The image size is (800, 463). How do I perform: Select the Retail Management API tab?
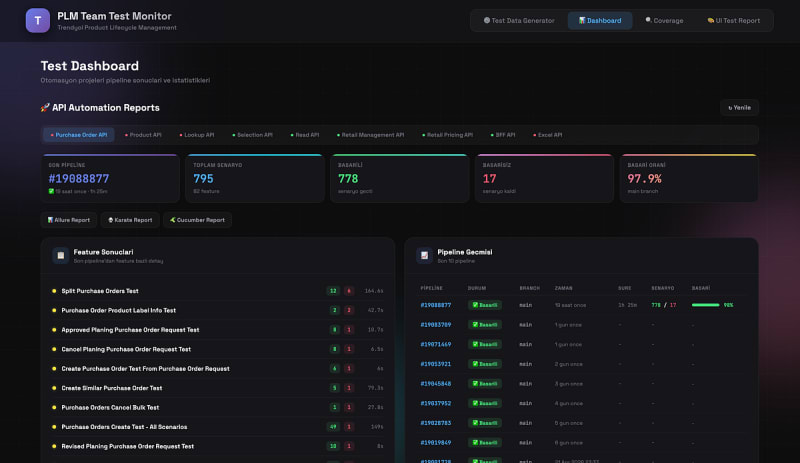coord(370,135)
